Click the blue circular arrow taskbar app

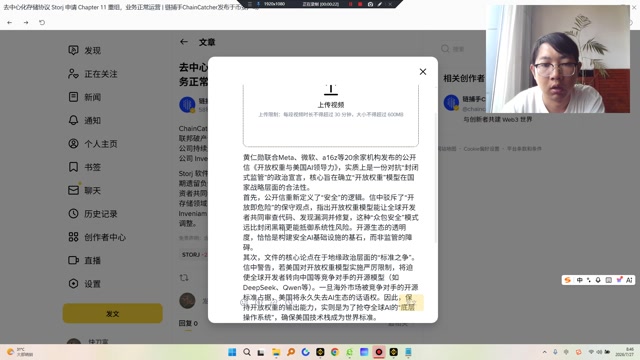click(x=305, y=352)
